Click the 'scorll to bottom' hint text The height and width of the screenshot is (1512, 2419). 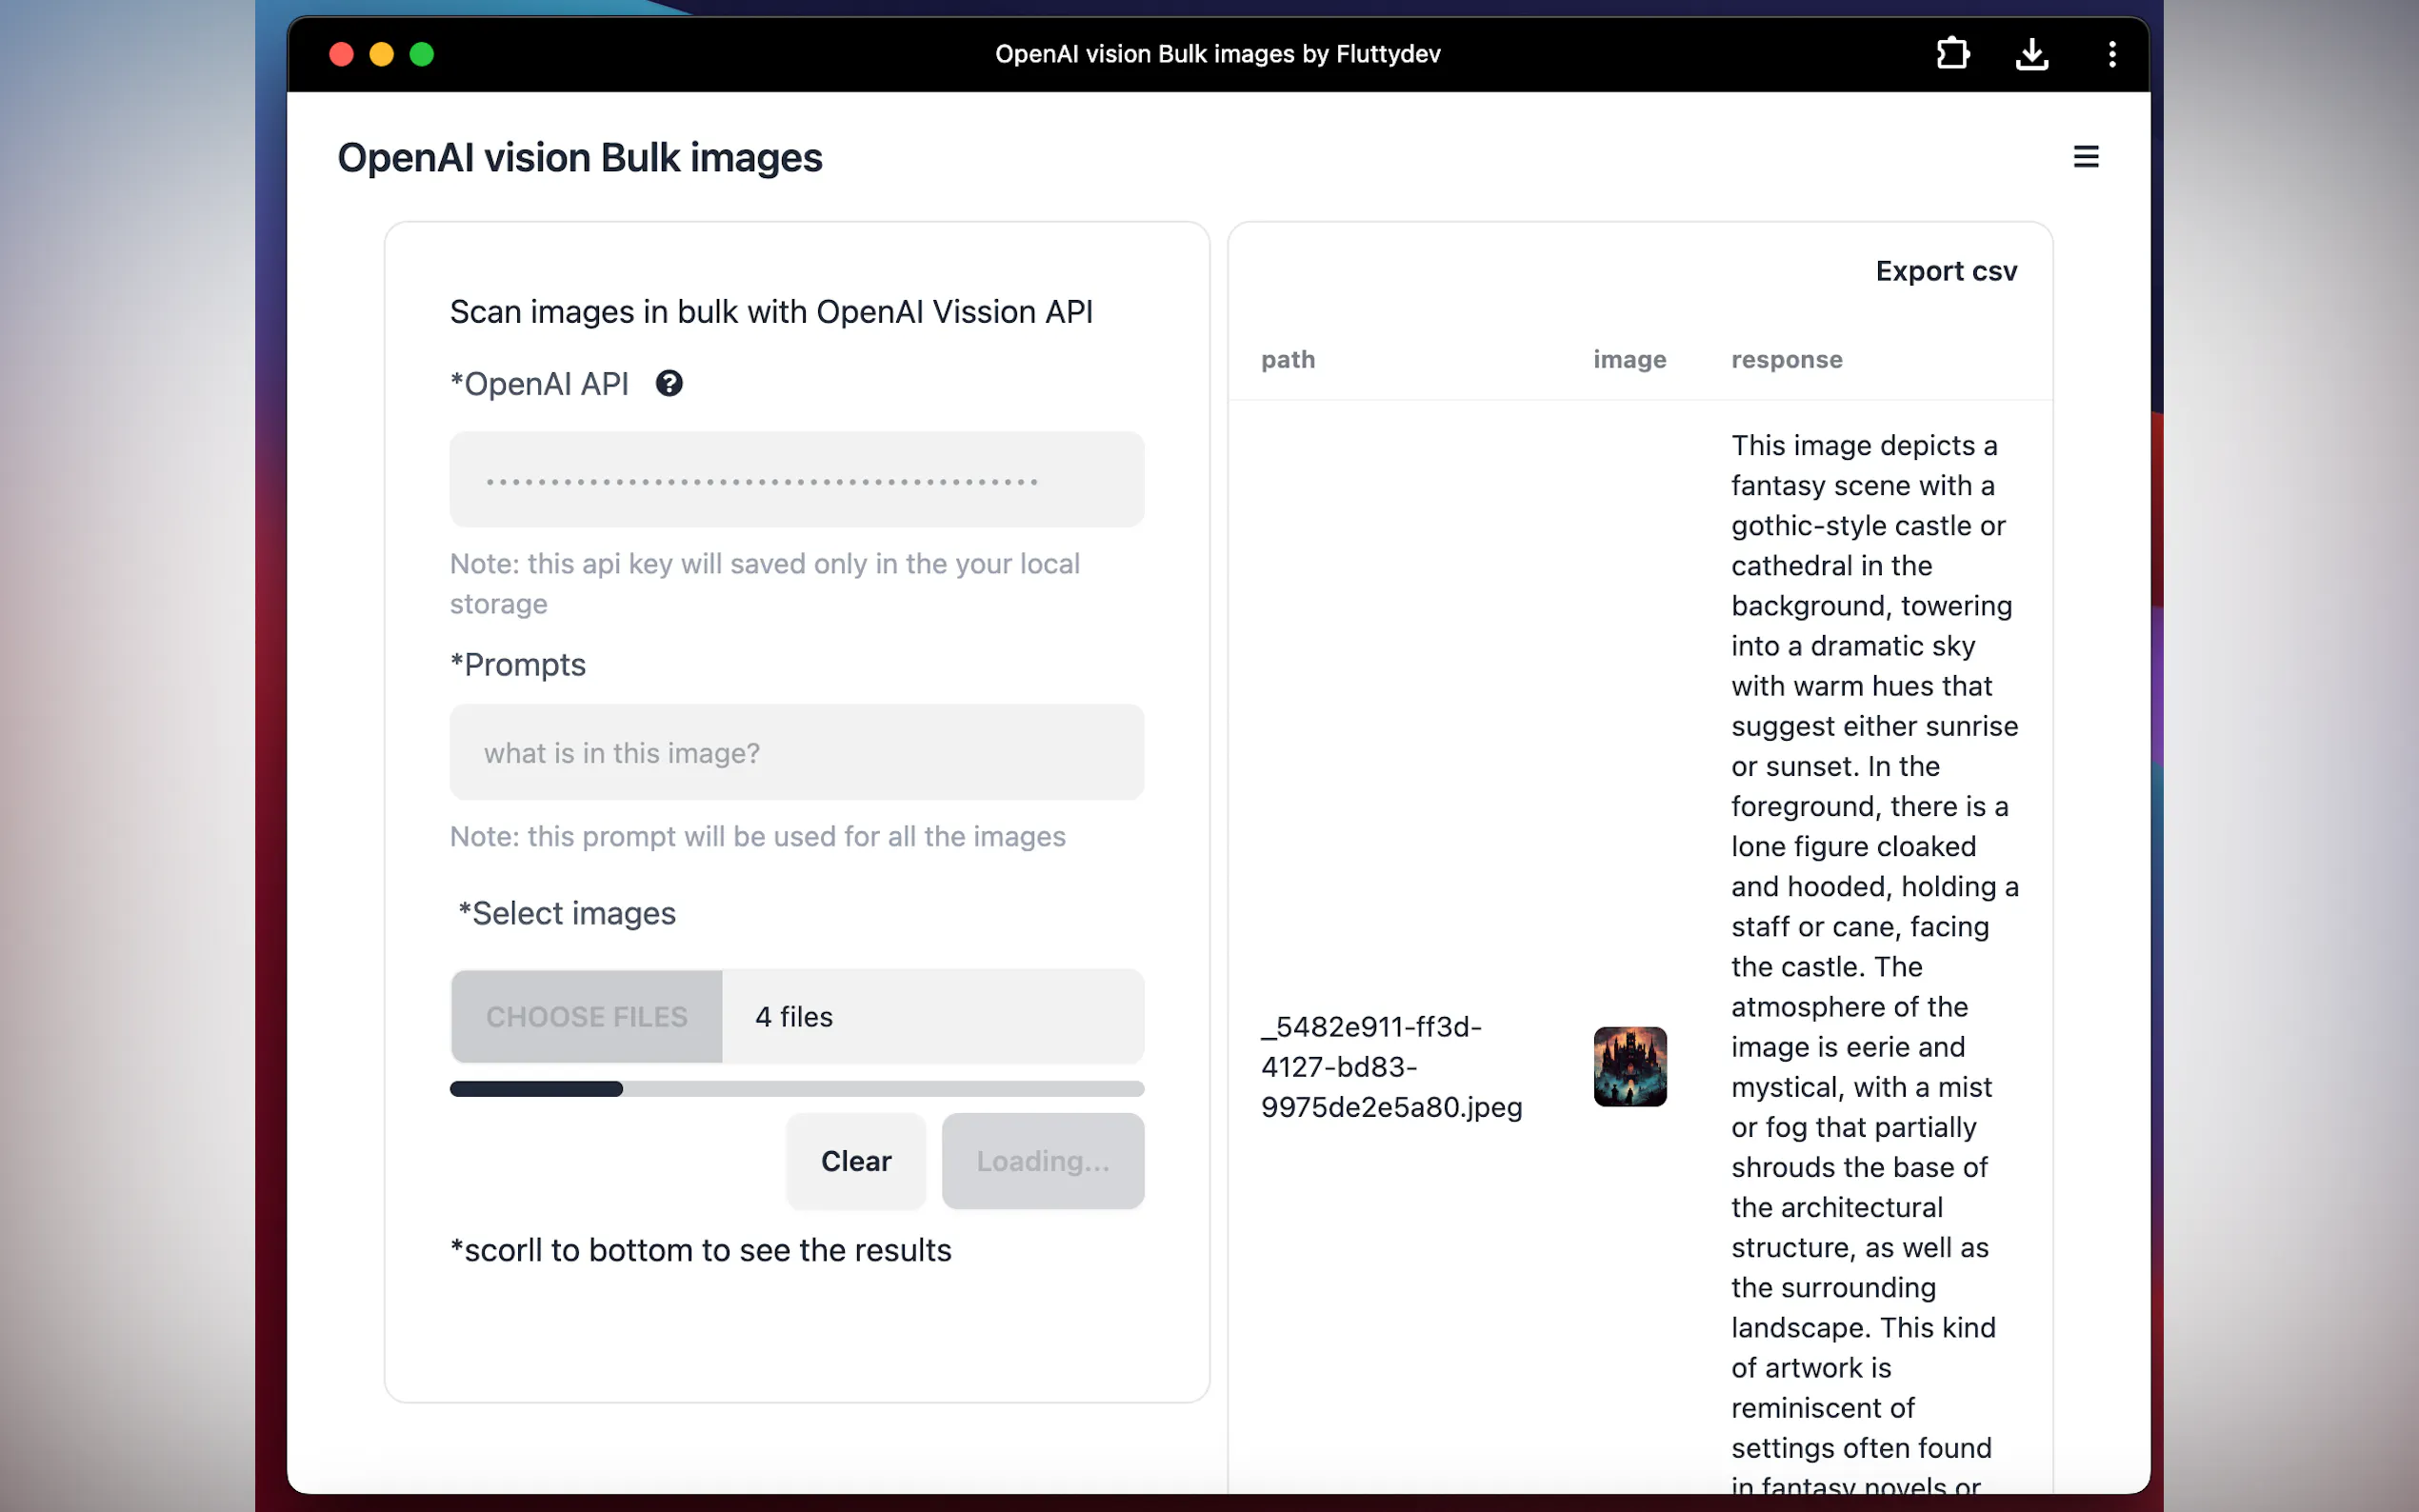coord(701,1250)
